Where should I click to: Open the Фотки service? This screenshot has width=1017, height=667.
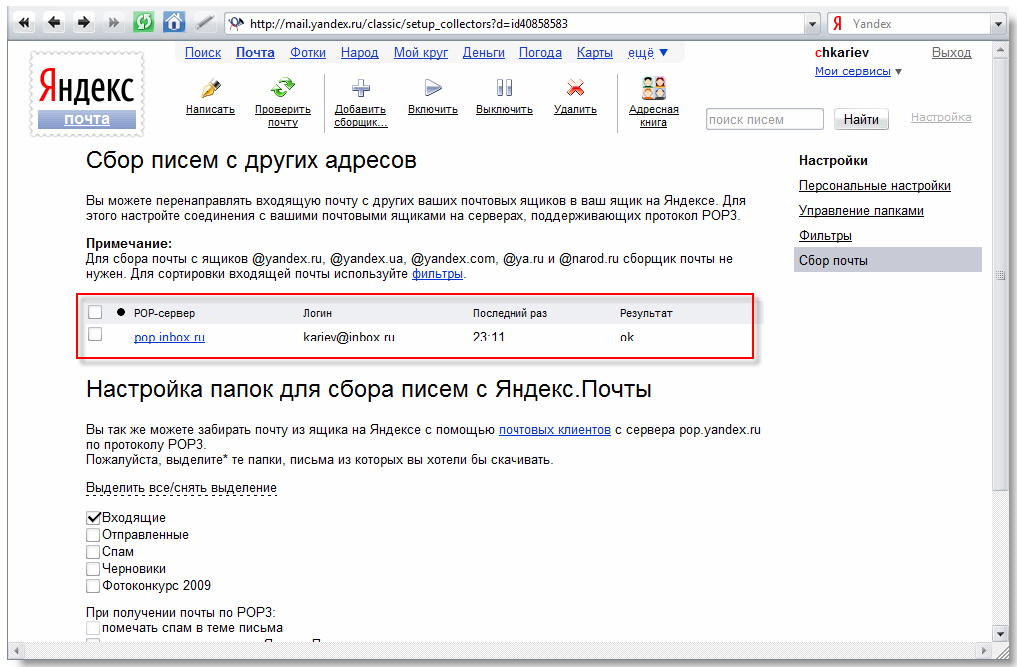[307, 53]
